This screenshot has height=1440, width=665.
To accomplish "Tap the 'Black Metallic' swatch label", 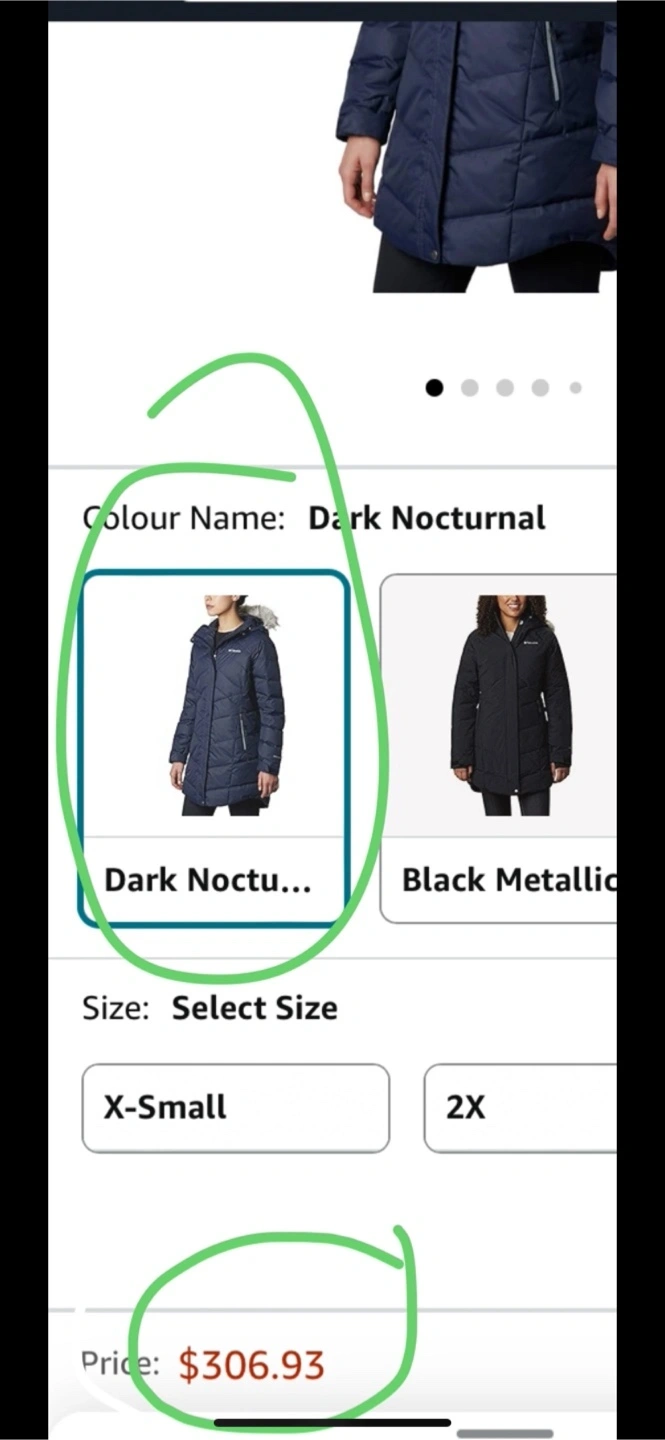I will pos(509,880).
